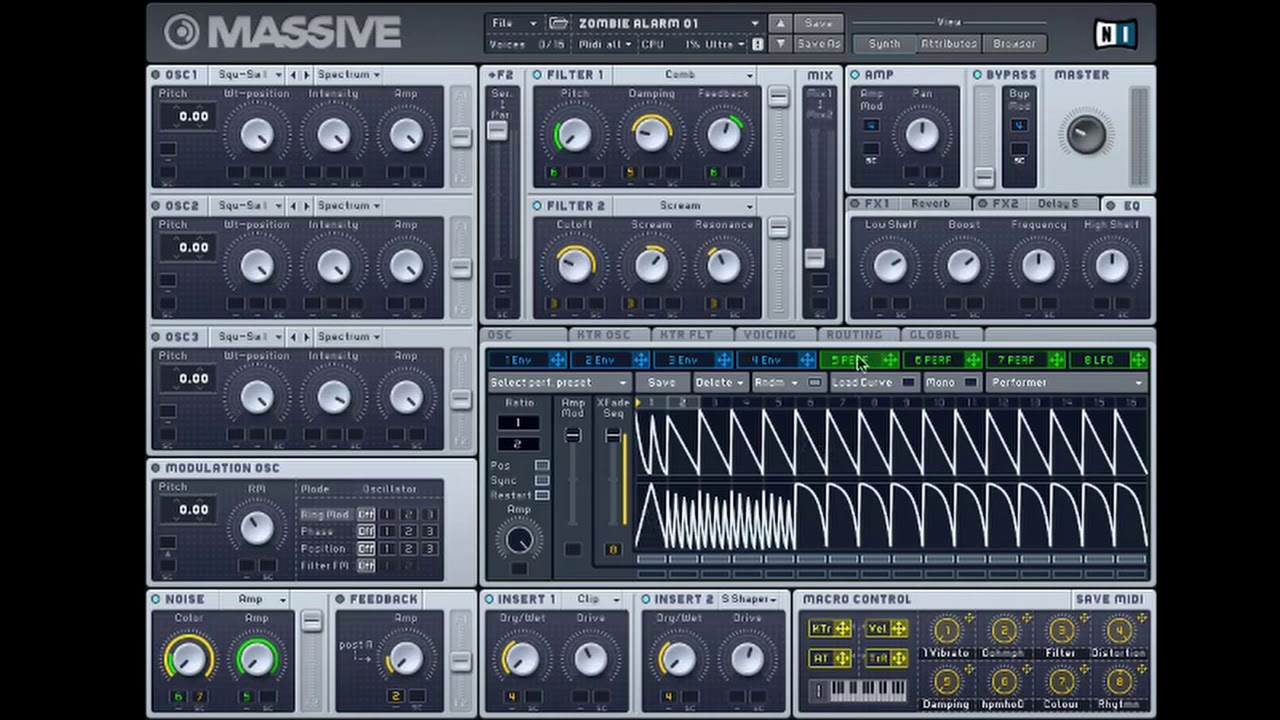Click the Amp Pan knob
This screenshot has width=1280, height=720.
coord(921,135)
